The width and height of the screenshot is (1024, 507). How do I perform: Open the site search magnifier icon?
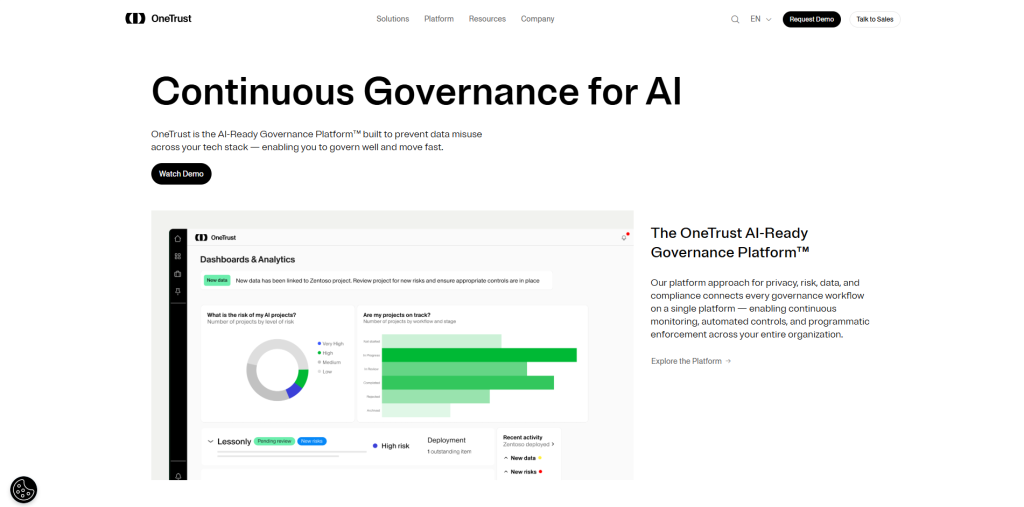(735, 20)
